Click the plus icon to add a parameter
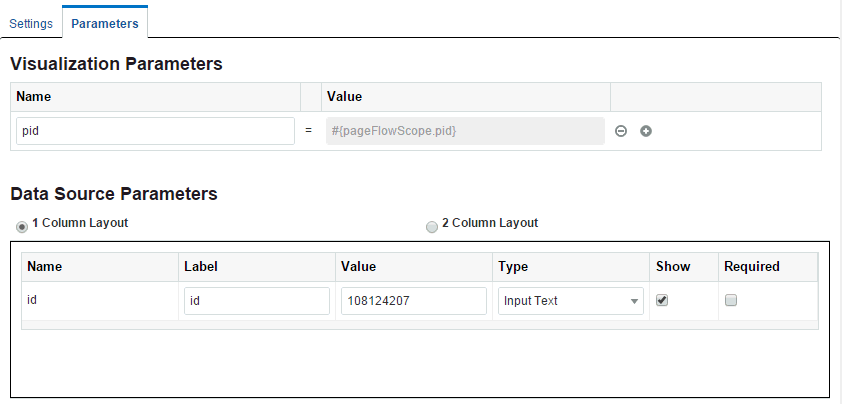 646,131
